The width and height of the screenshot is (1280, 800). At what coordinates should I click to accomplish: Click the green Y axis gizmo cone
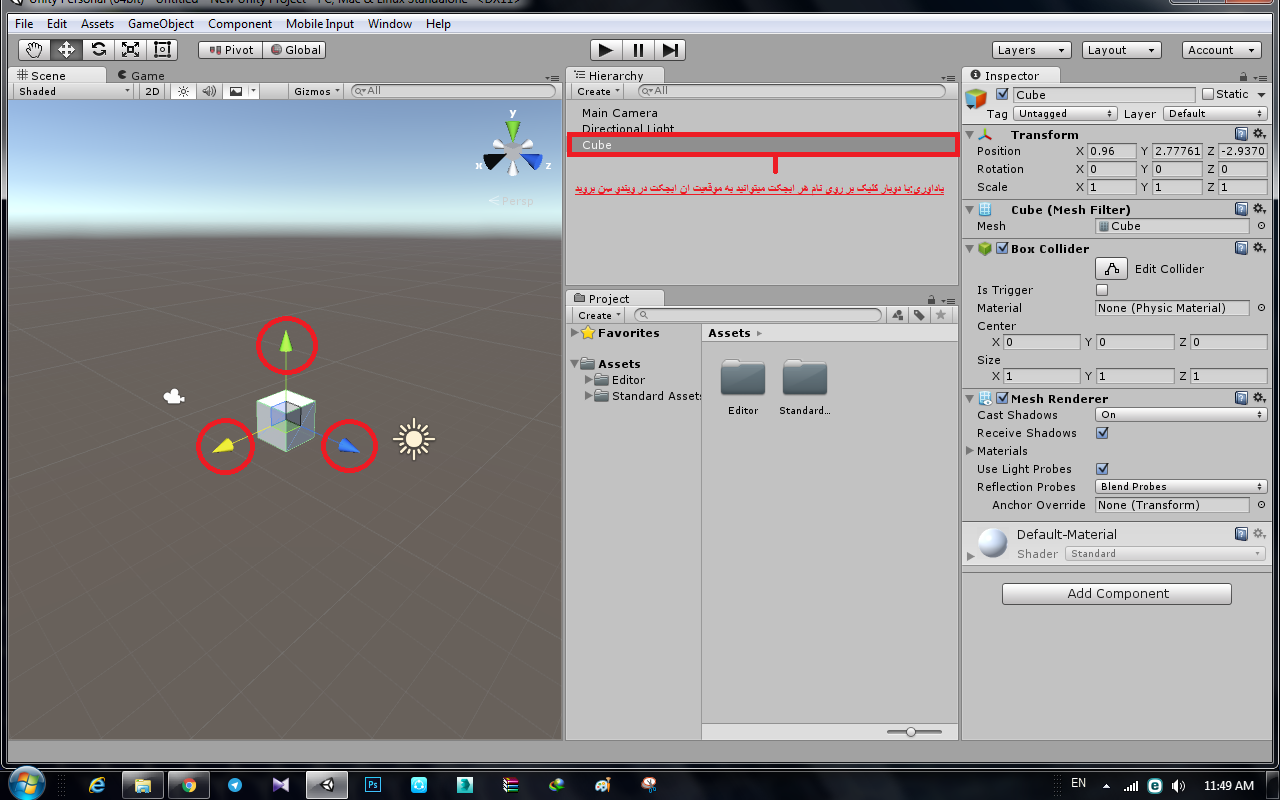[513, 129]
